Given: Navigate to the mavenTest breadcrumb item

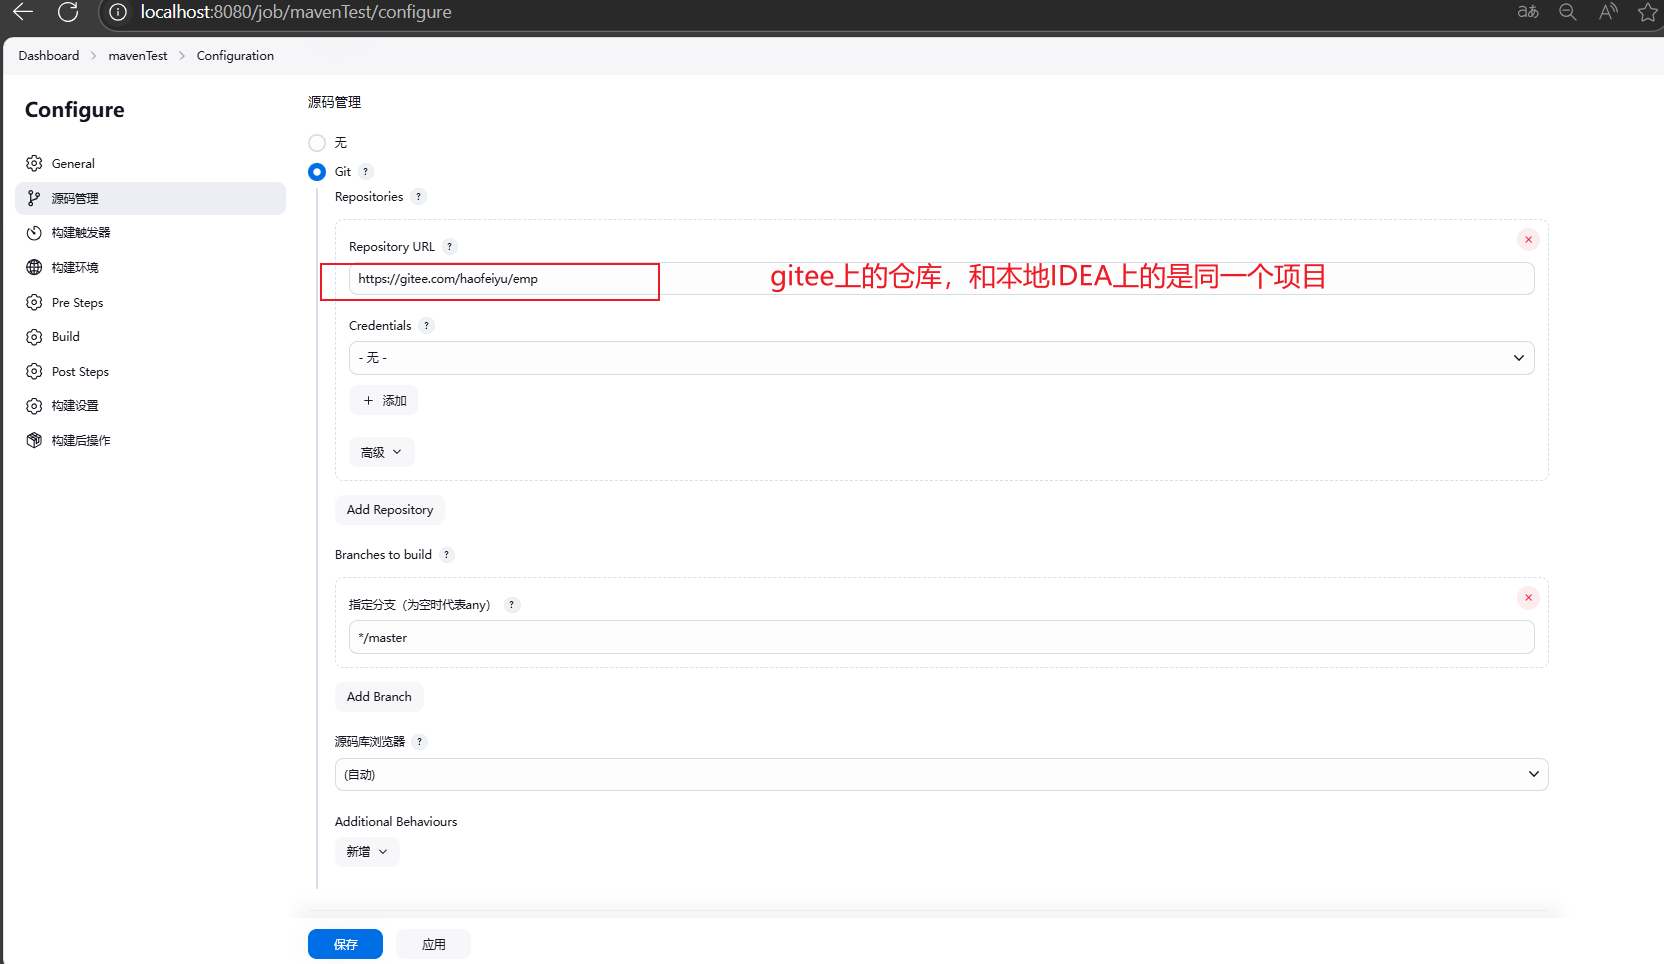Looking at the screenshot, I should pos(138,55).
